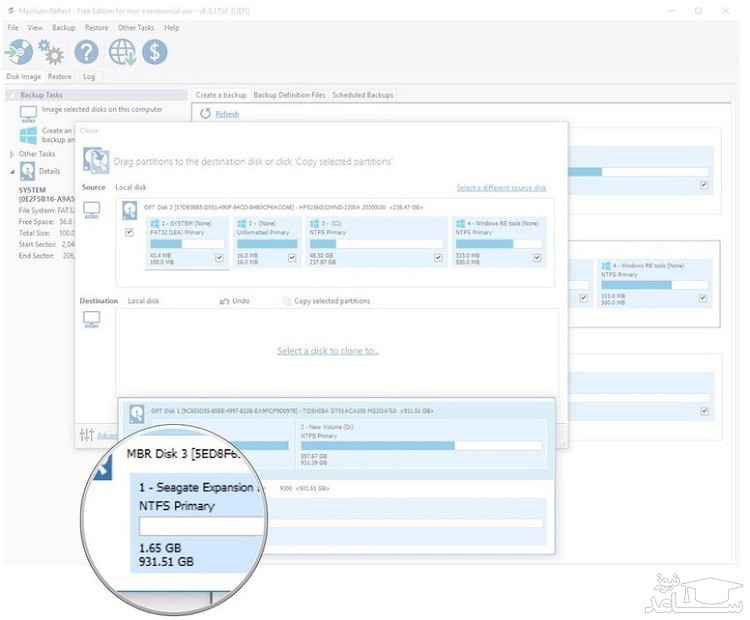The height and width of the screenshot is (620, 750).
Task: Collapse the Details section
Action: point(12,171)
